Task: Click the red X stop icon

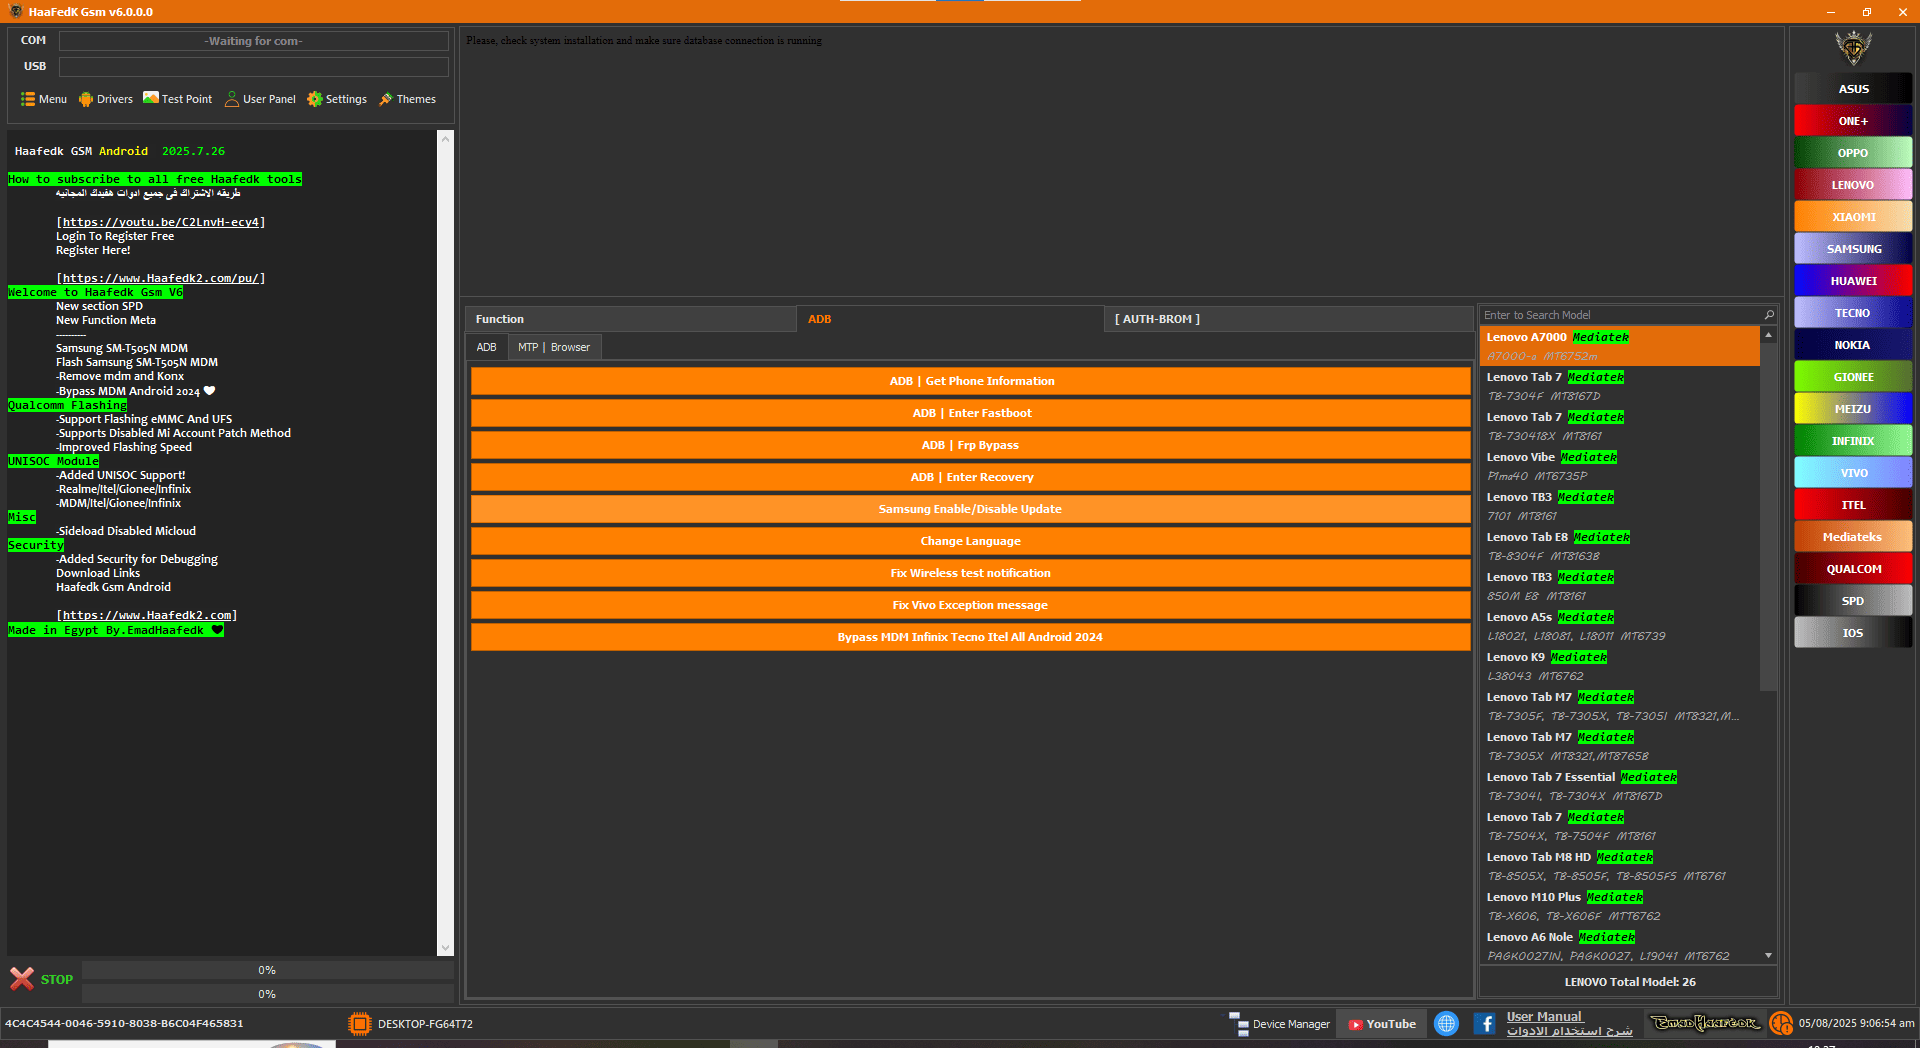Action: pos(22,979)
